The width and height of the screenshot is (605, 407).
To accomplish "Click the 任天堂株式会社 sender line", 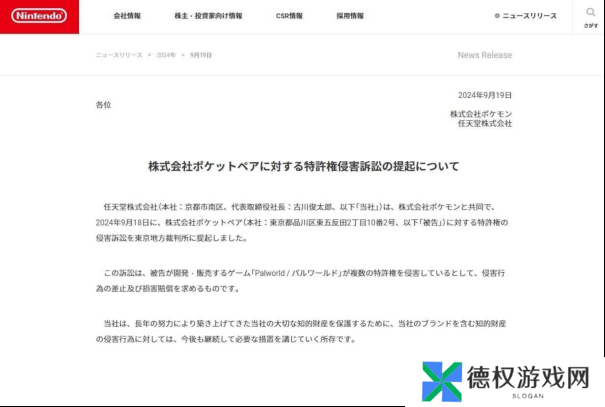I will (485, 123).
